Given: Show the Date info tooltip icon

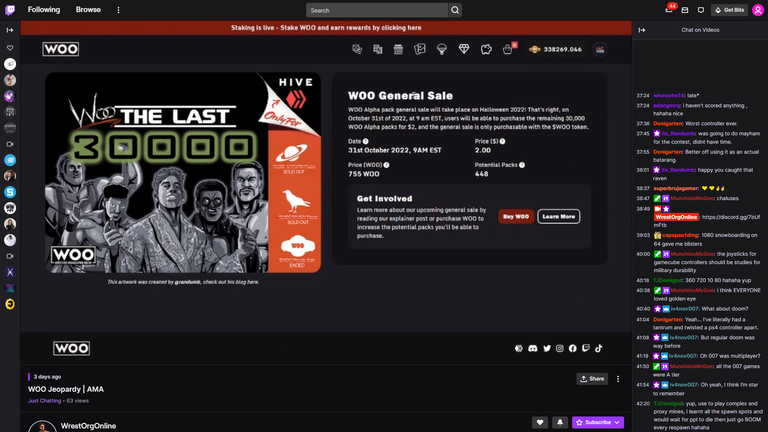Looking at the screenshot, I should [x=366, y=141].
